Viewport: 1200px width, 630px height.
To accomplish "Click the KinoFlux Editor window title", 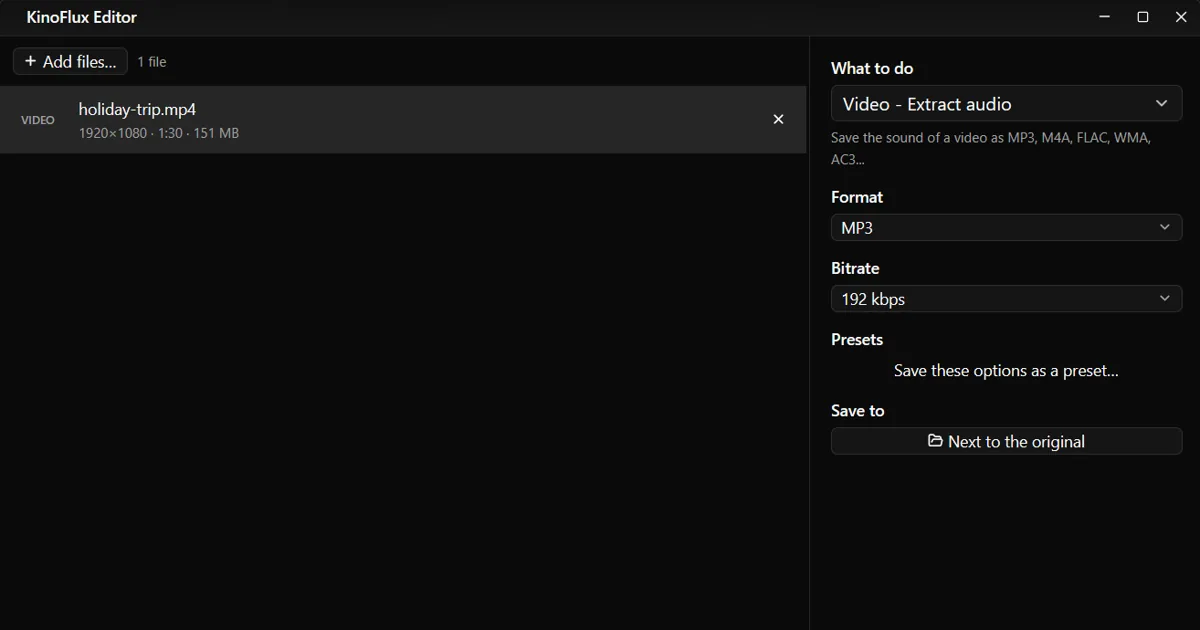I will 82,17.
